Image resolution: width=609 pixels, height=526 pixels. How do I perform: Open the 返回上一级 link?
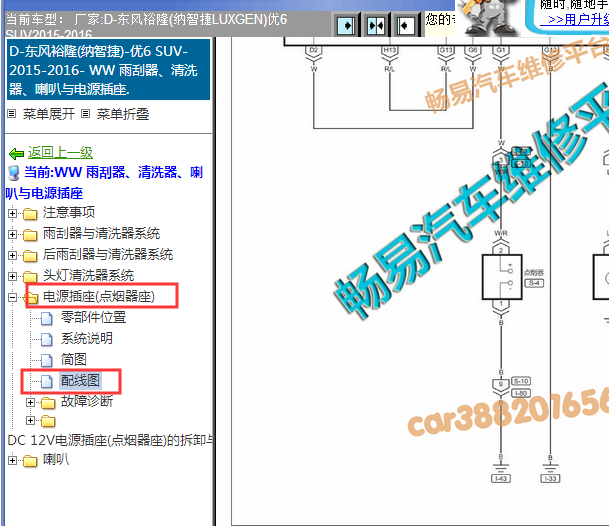[x=60, y=152]
